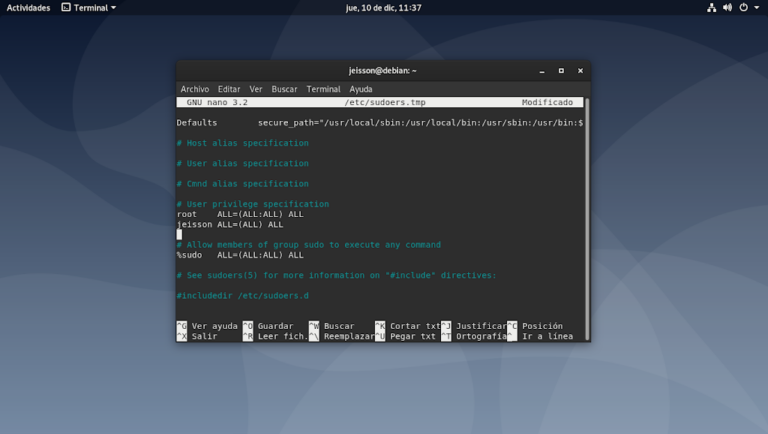Click the '%sudo ALL=(ALL:ALL) ALL' line
768x434 pixels.
click(240, 255)
